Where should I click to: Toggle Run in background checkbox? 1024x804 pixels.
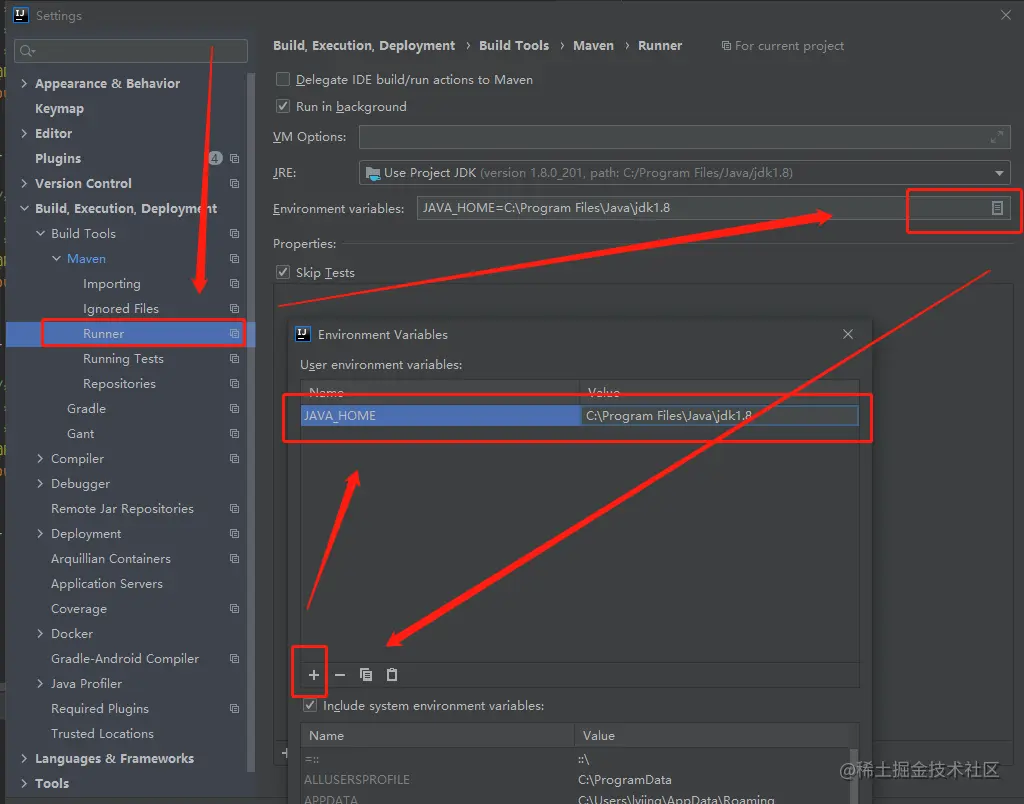coord(283,106)
